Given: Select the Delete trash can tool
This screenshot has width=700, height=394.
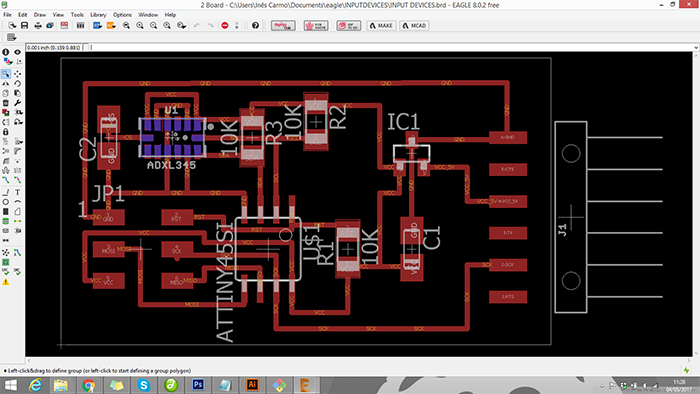Looking at the screenshot, I should (x=6, y=103).
